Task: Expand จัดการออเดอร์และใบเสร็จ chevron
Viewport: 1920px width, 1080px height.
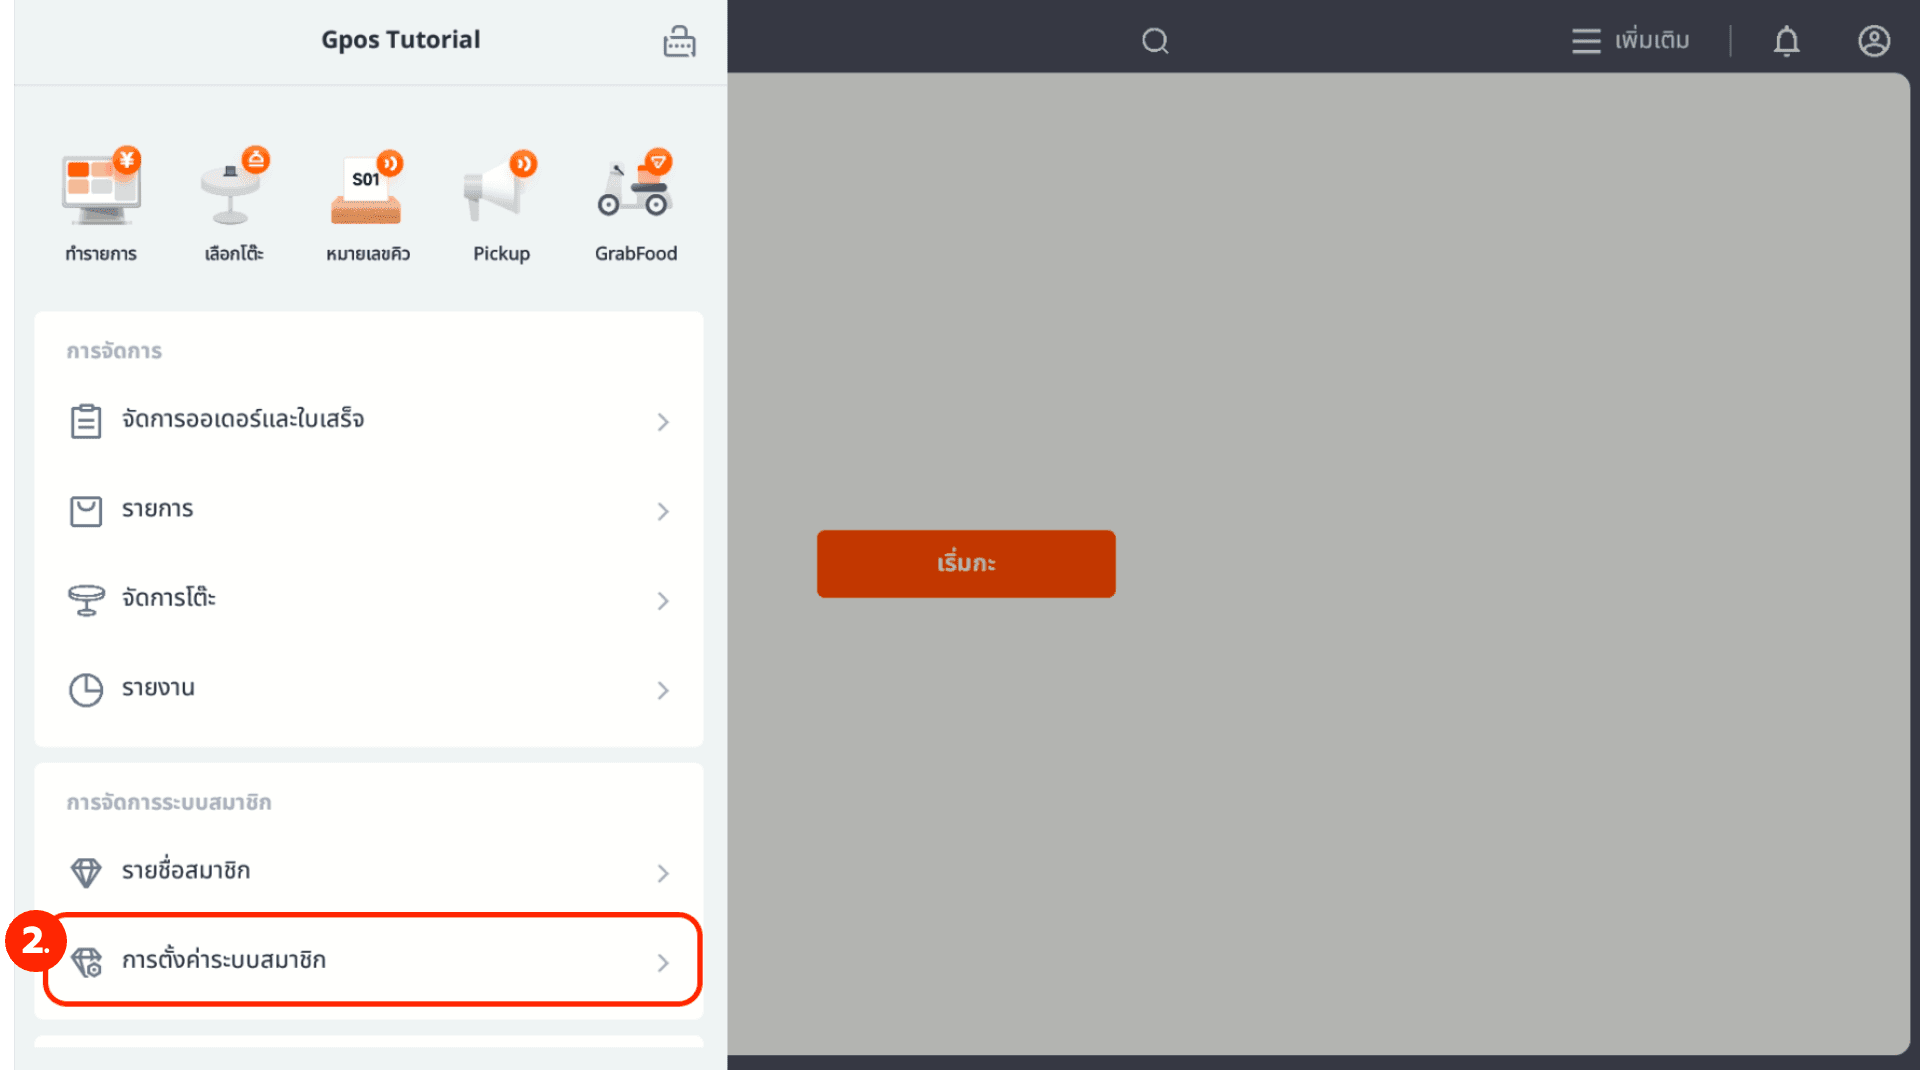Action: [x=663, y=422]
